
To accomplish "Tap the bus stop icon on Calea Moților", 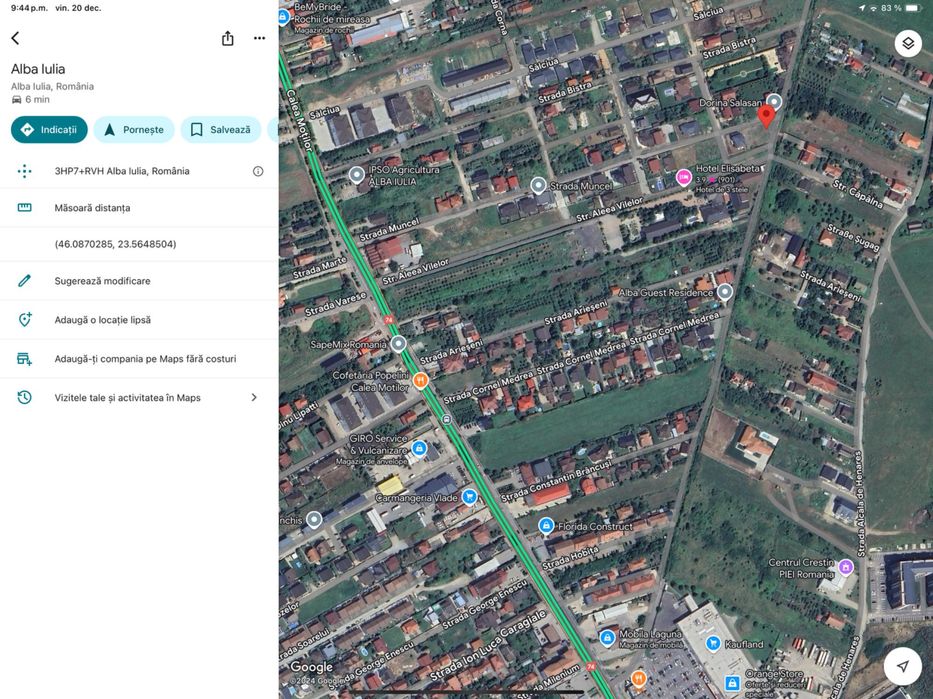I will [x=447, y=419].
